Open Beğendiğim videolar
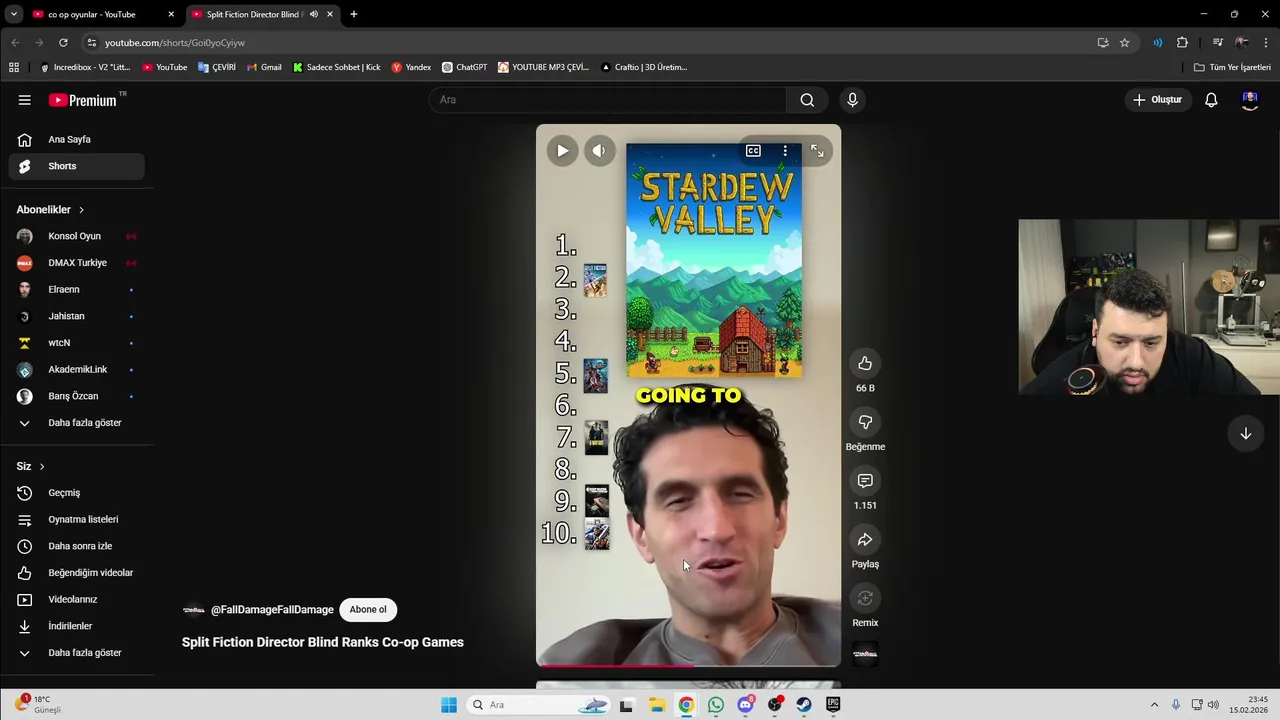The image size is (1280, 720). 76,573
